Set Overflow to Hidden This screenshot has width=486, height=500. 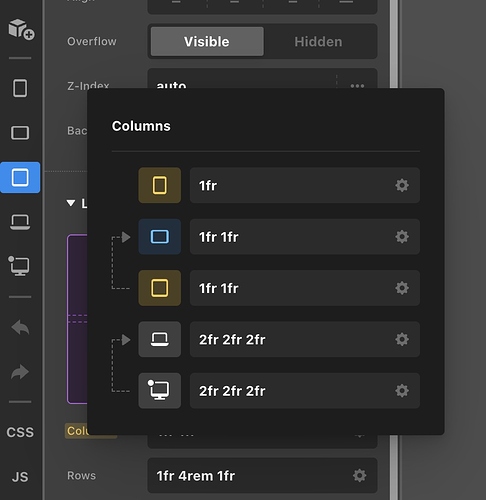tap(318, 42)
